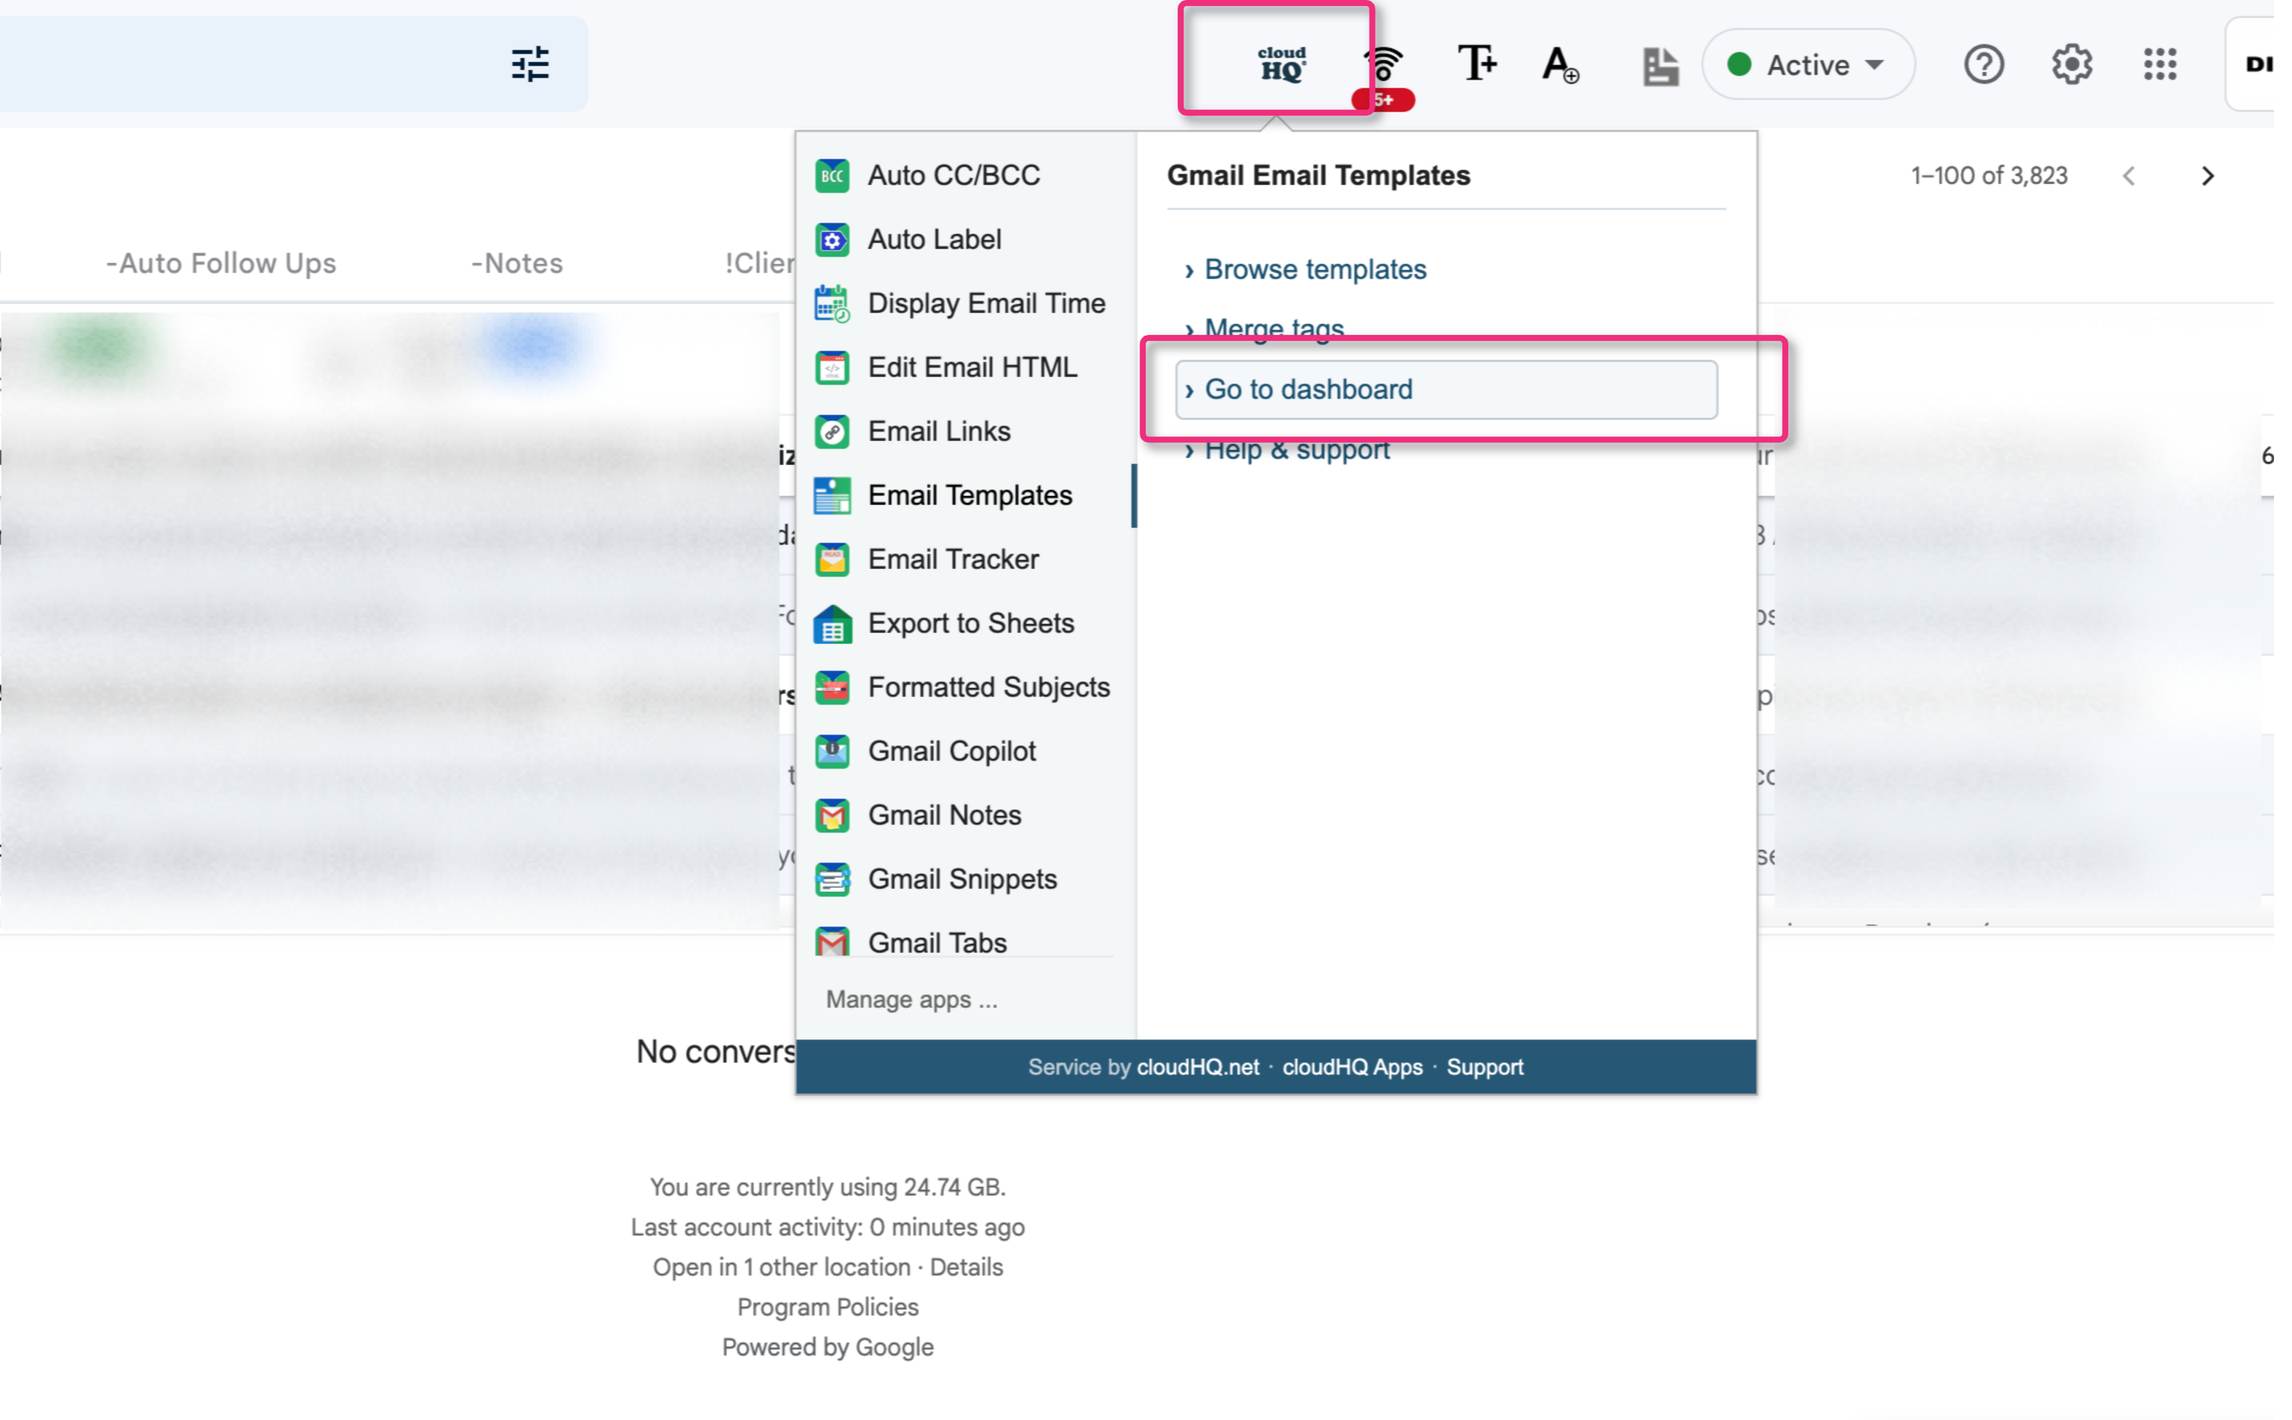The image size is (2292, 1420).
Task: Select Edit Email HTML entry
Action: click(x=965, y=367)
